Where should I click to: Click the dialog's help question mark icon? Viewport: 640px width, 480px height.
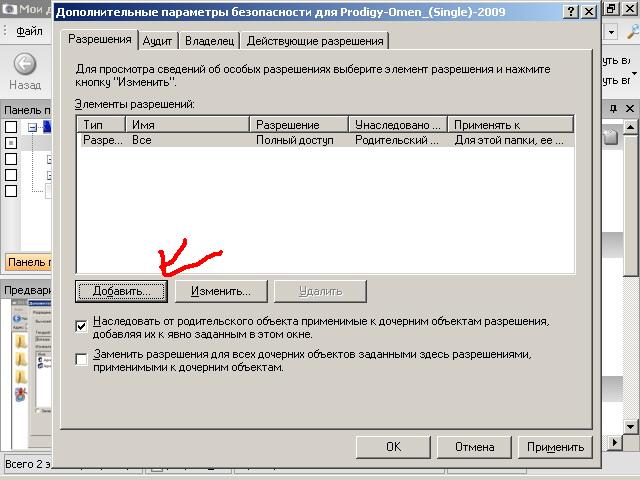(x=570, y=12)
